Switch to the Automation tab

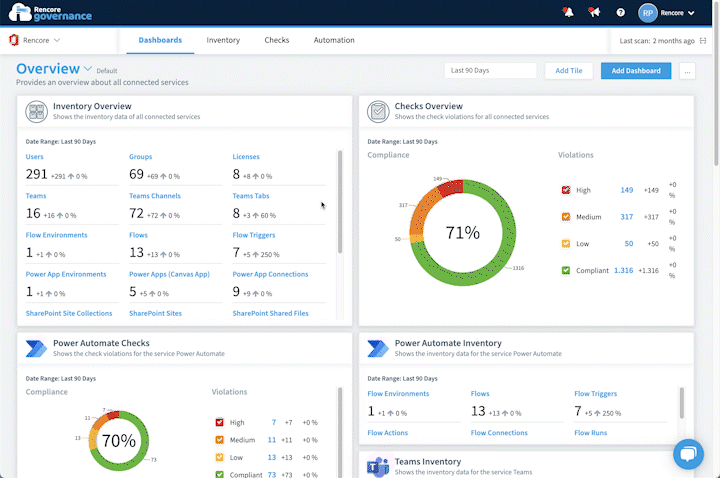pos(334,40)
